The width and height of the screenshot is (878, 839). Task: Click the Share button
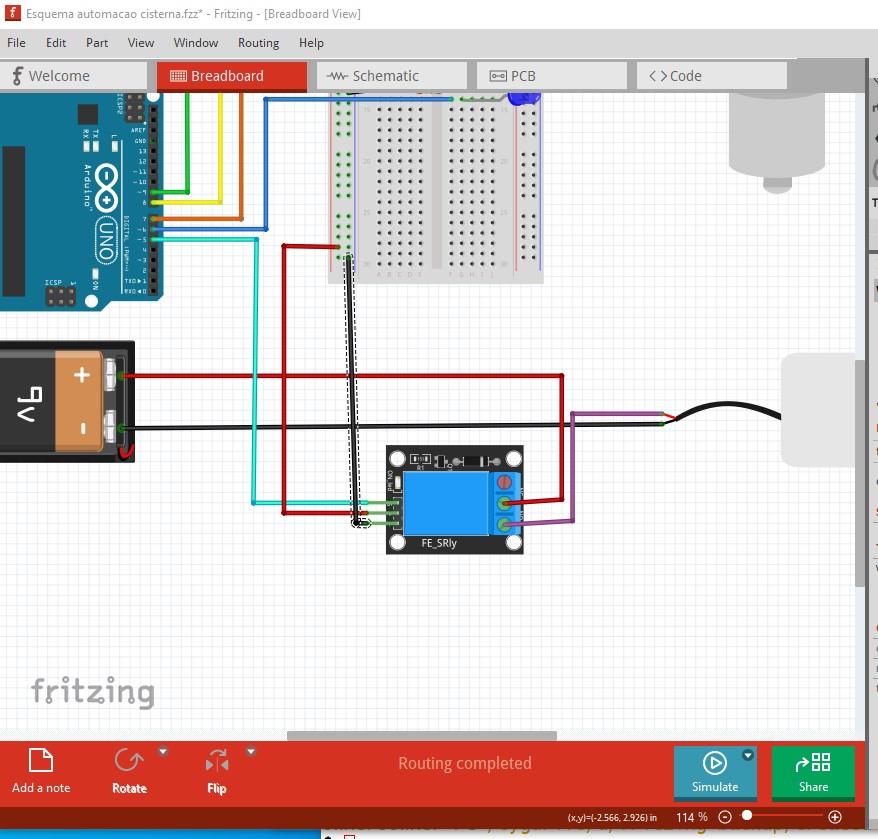(813, 772)
